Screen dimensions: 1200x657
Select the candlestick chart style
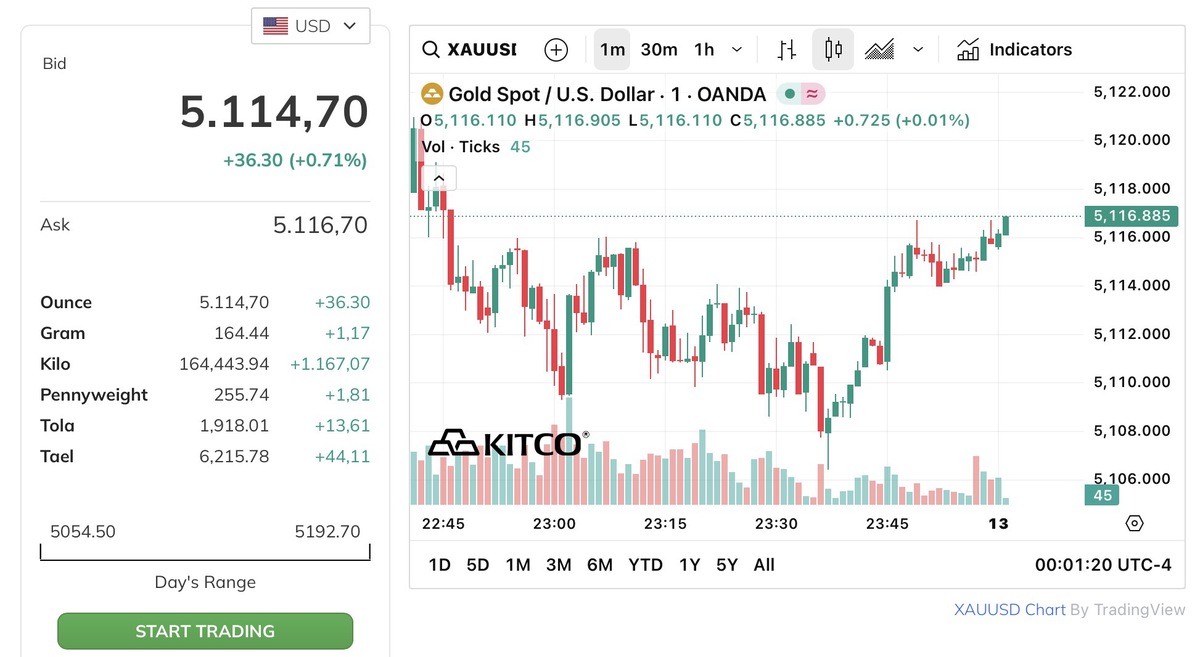click(x=833, y=50)
